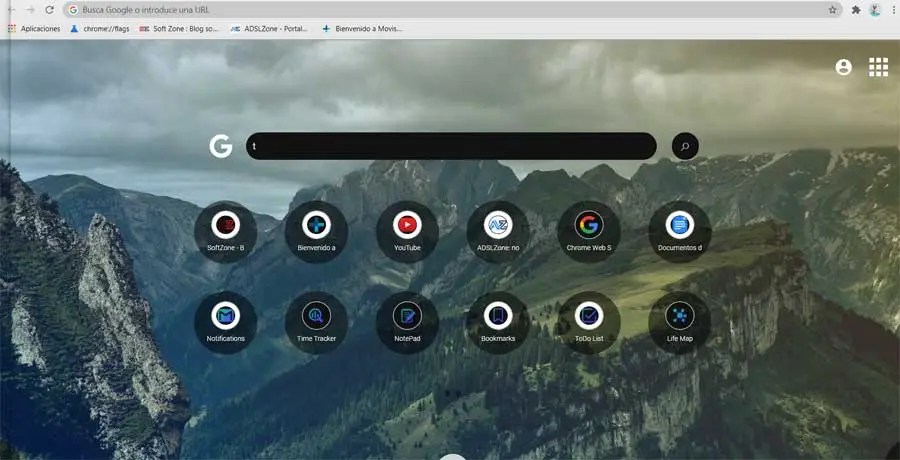
Task: Launch the Time Tracker tile
Action: [316, 322]
